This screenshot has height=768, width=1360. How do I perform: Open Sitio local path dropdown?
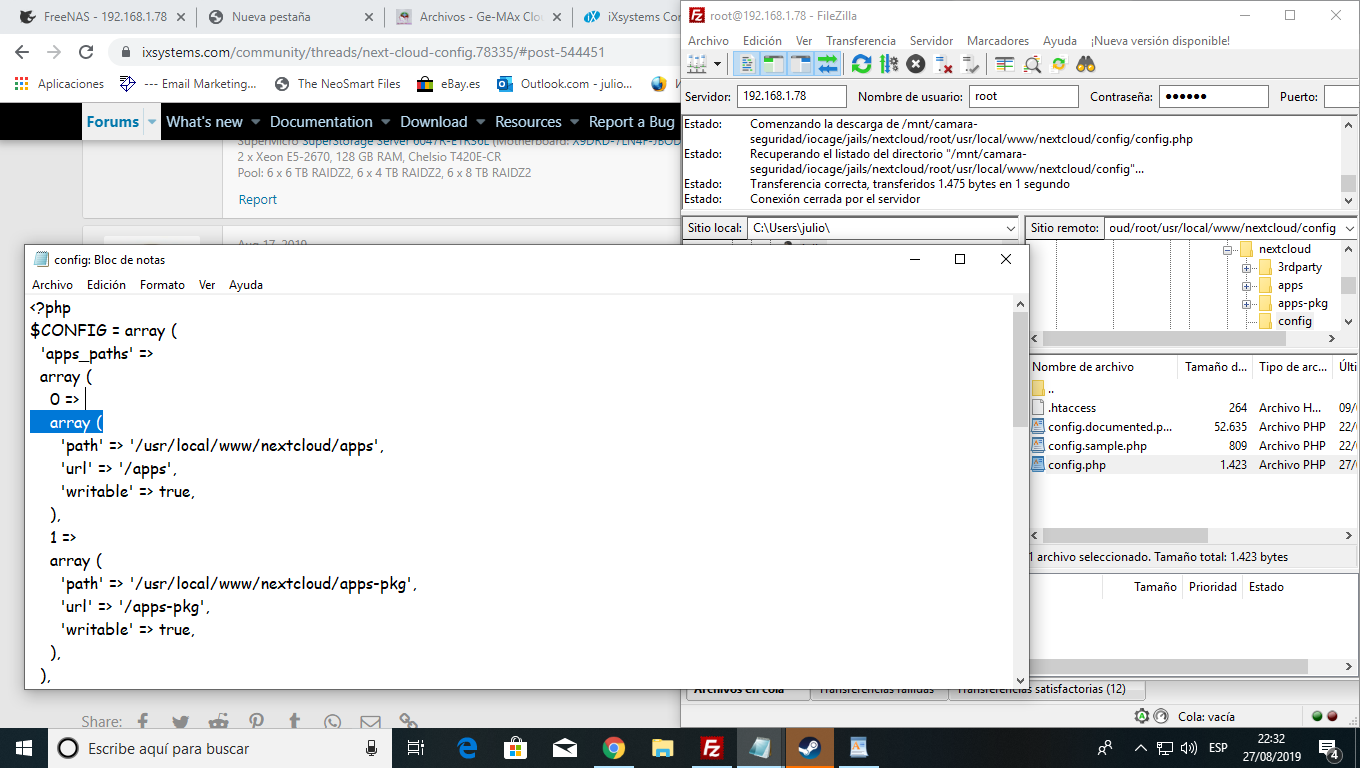(x=1009, y=228)
